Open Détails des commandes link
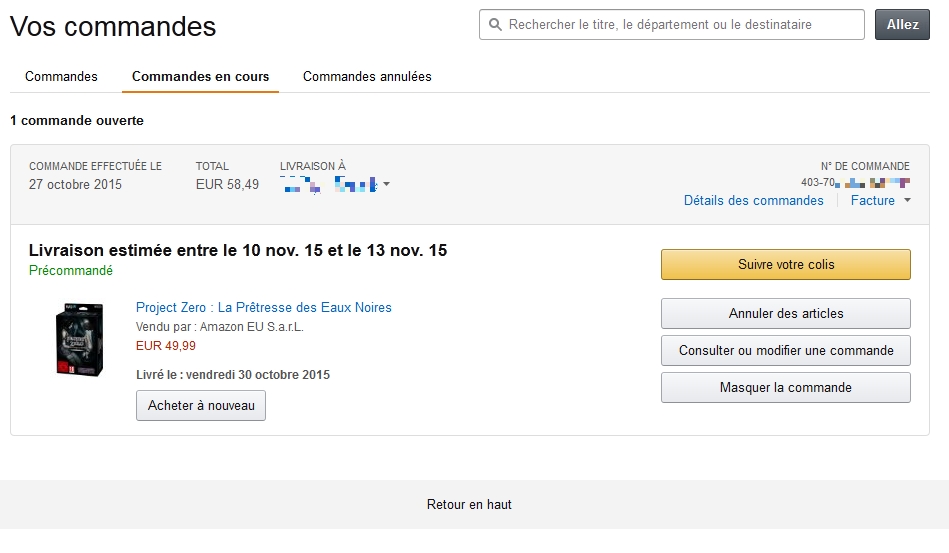The width and height of the screenshot is (949, 553). (754, 200)
